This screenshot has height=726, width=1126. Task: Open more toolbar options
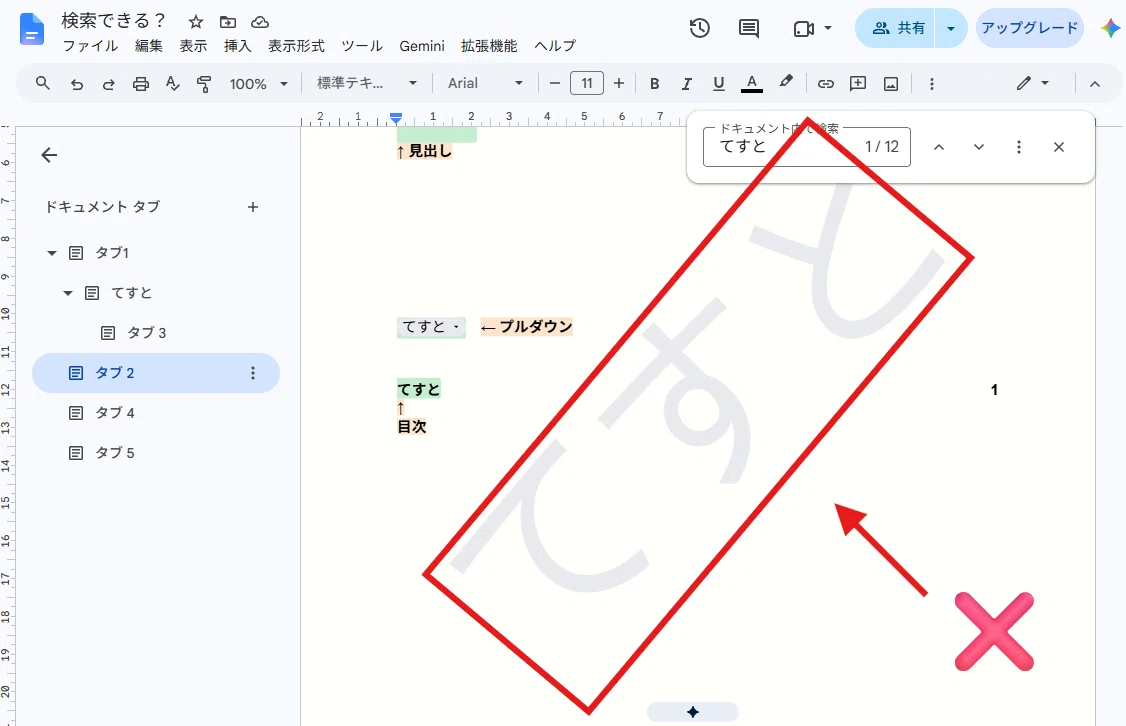click(931, 84)
